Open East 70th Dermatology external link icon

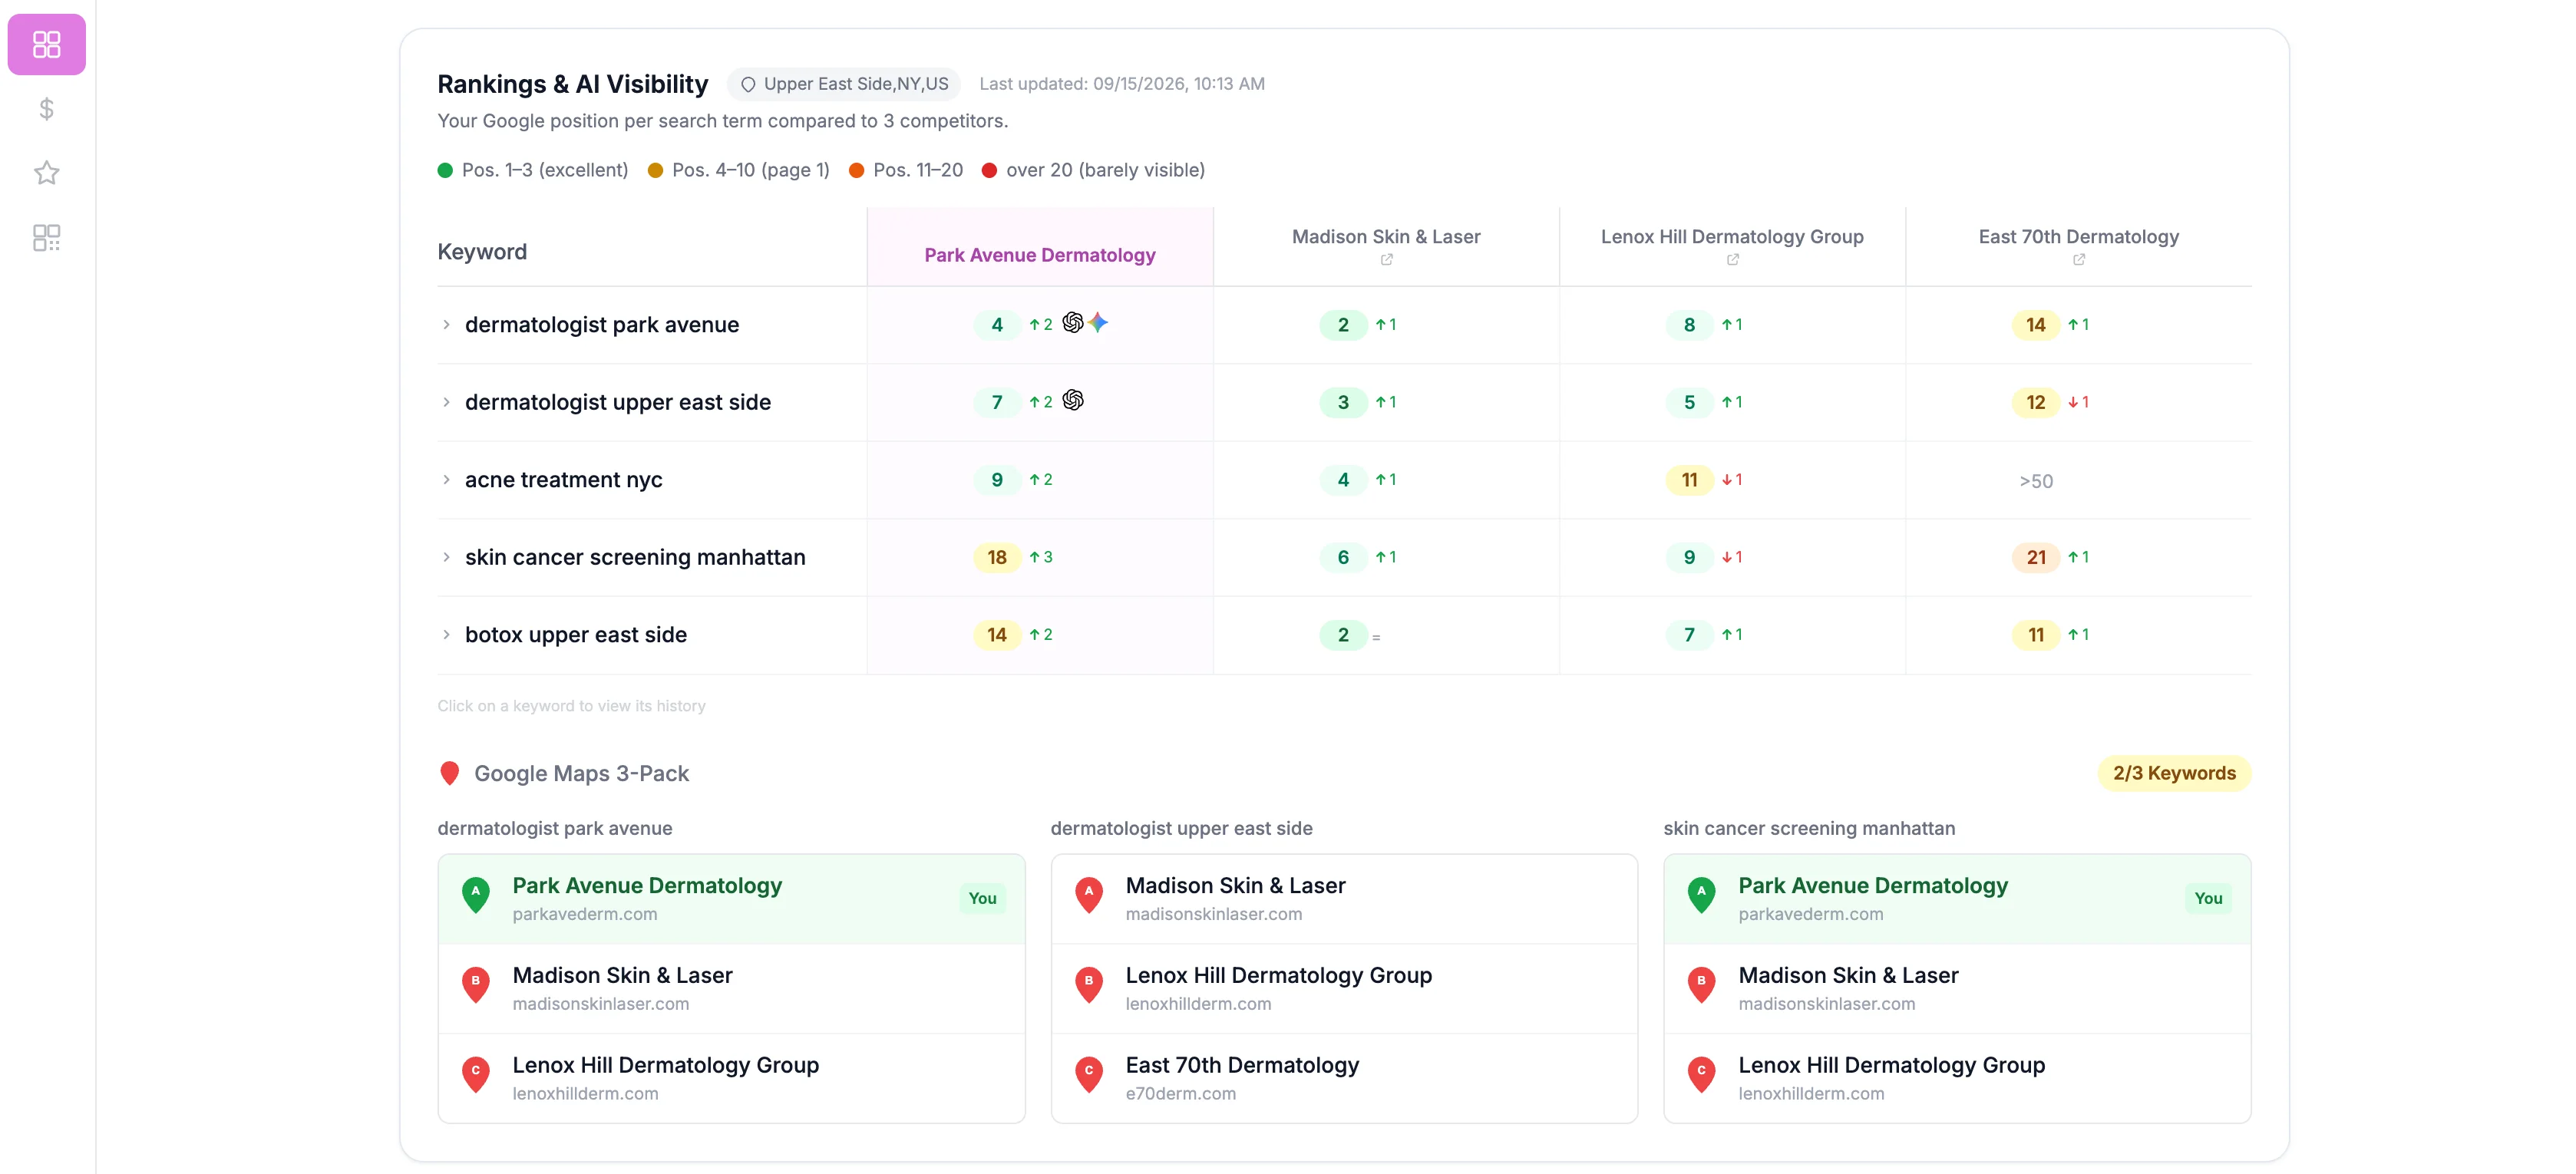pyautogui.click(x=2078, y=260)
